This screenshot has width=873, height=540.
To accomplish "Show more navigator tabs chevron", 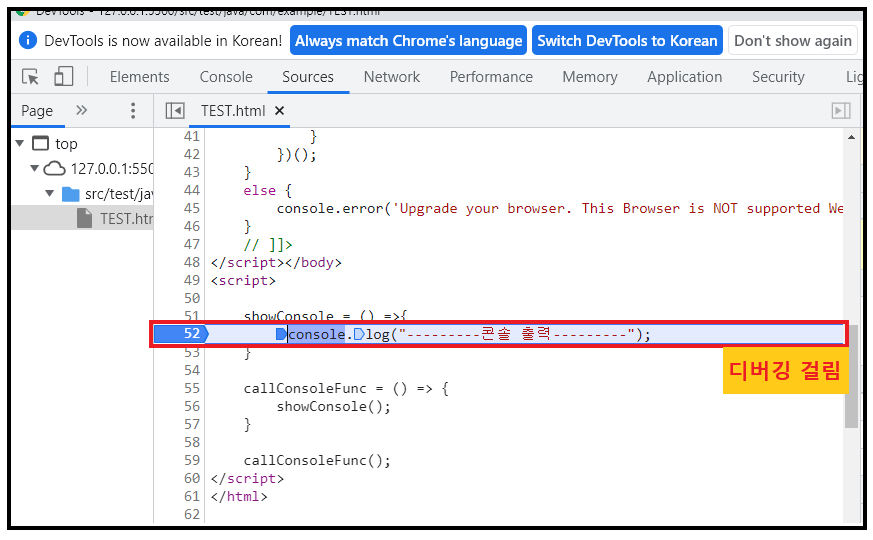I will coord(81,110).
